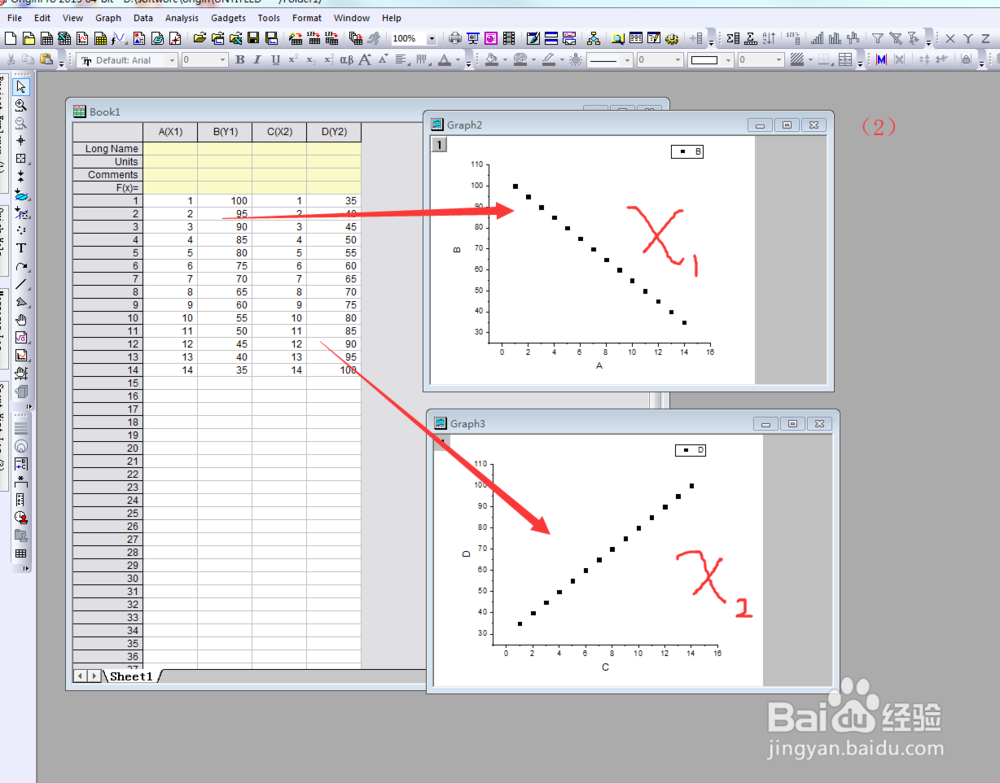Click the legend box in Graph2
1000x783 pixels.
click(x=687, y=152)
